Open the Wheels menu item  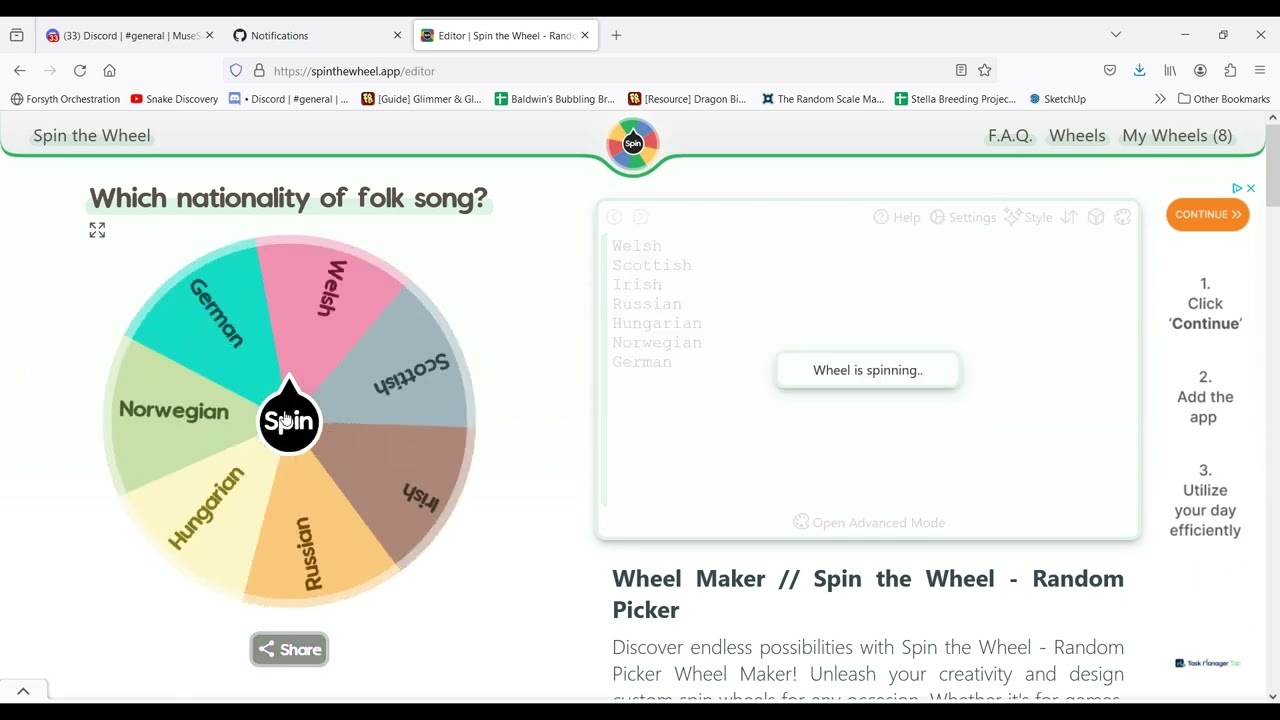coord(1077,136)
